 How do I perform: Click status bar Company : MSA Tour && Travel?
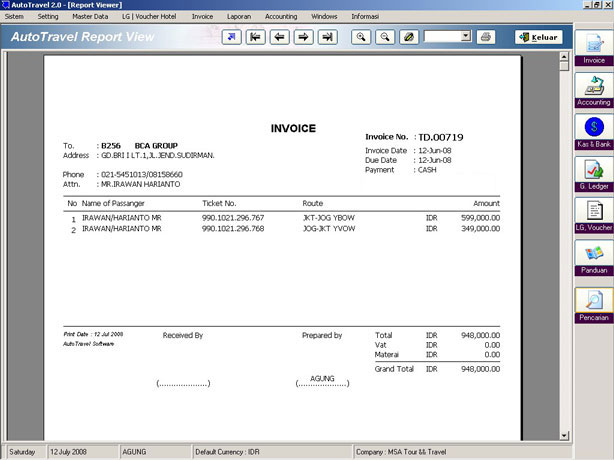pyautogui.click(x=401, y=452)
